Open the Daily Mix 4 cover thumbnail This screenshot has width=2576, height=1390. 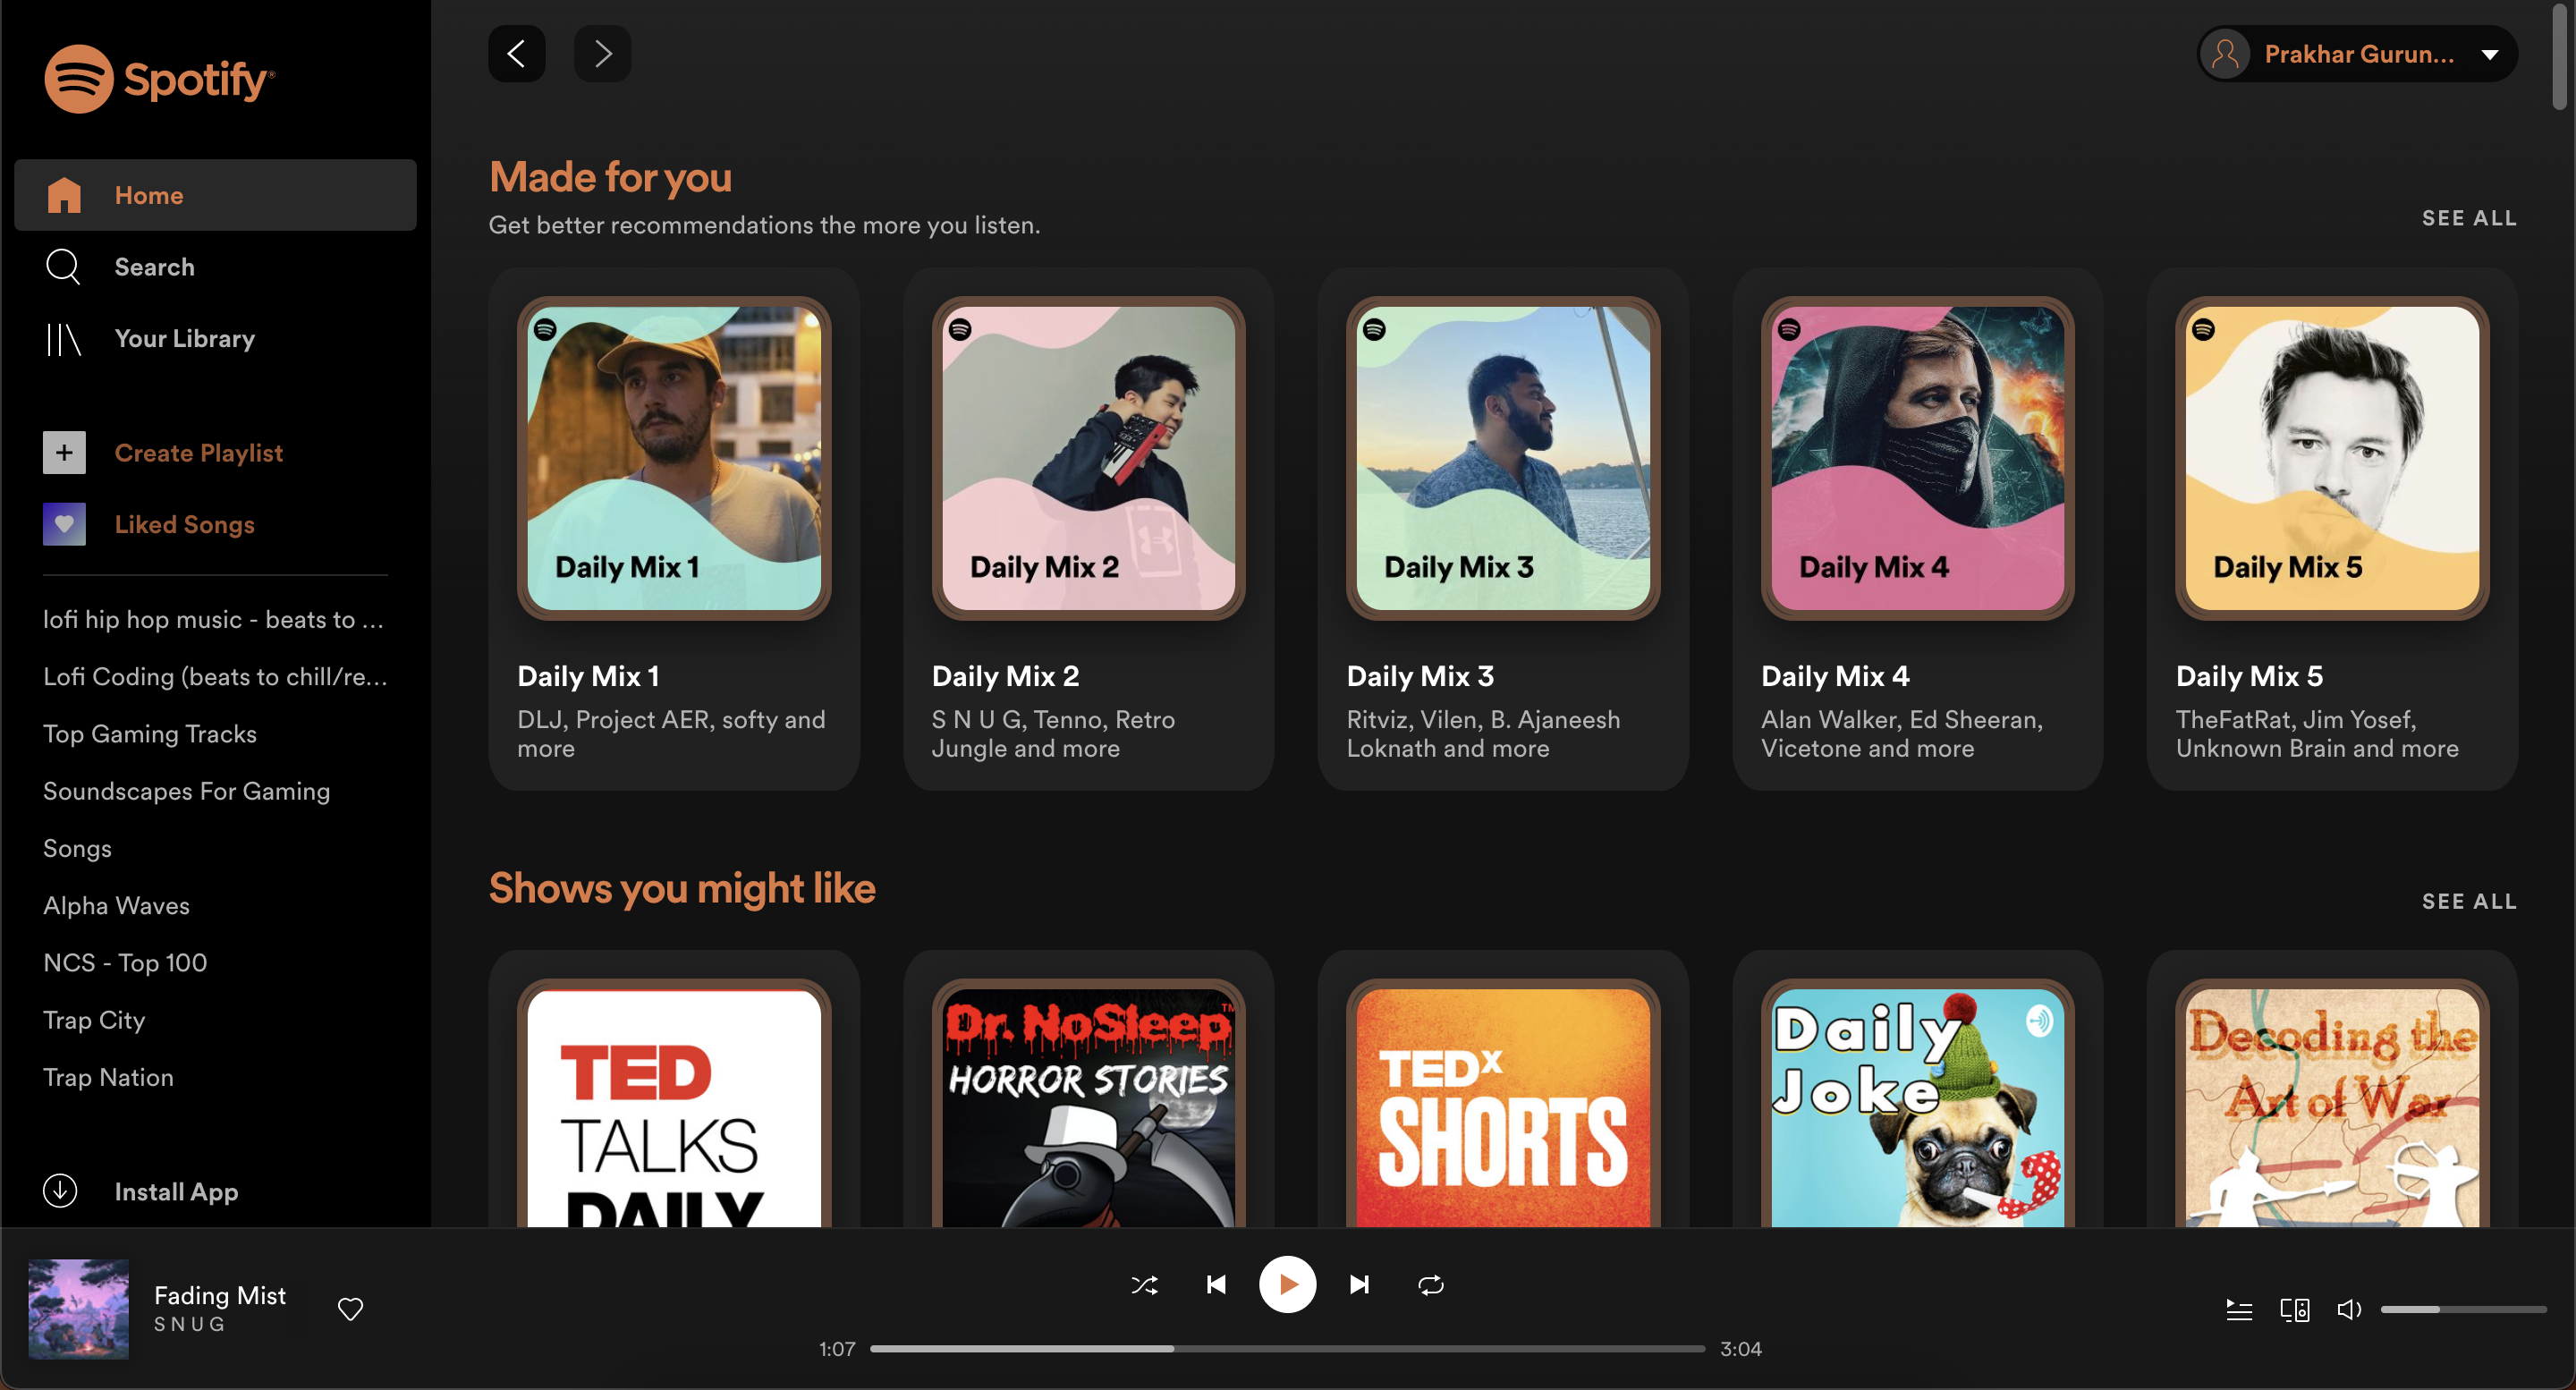[x=1917, y=458]
